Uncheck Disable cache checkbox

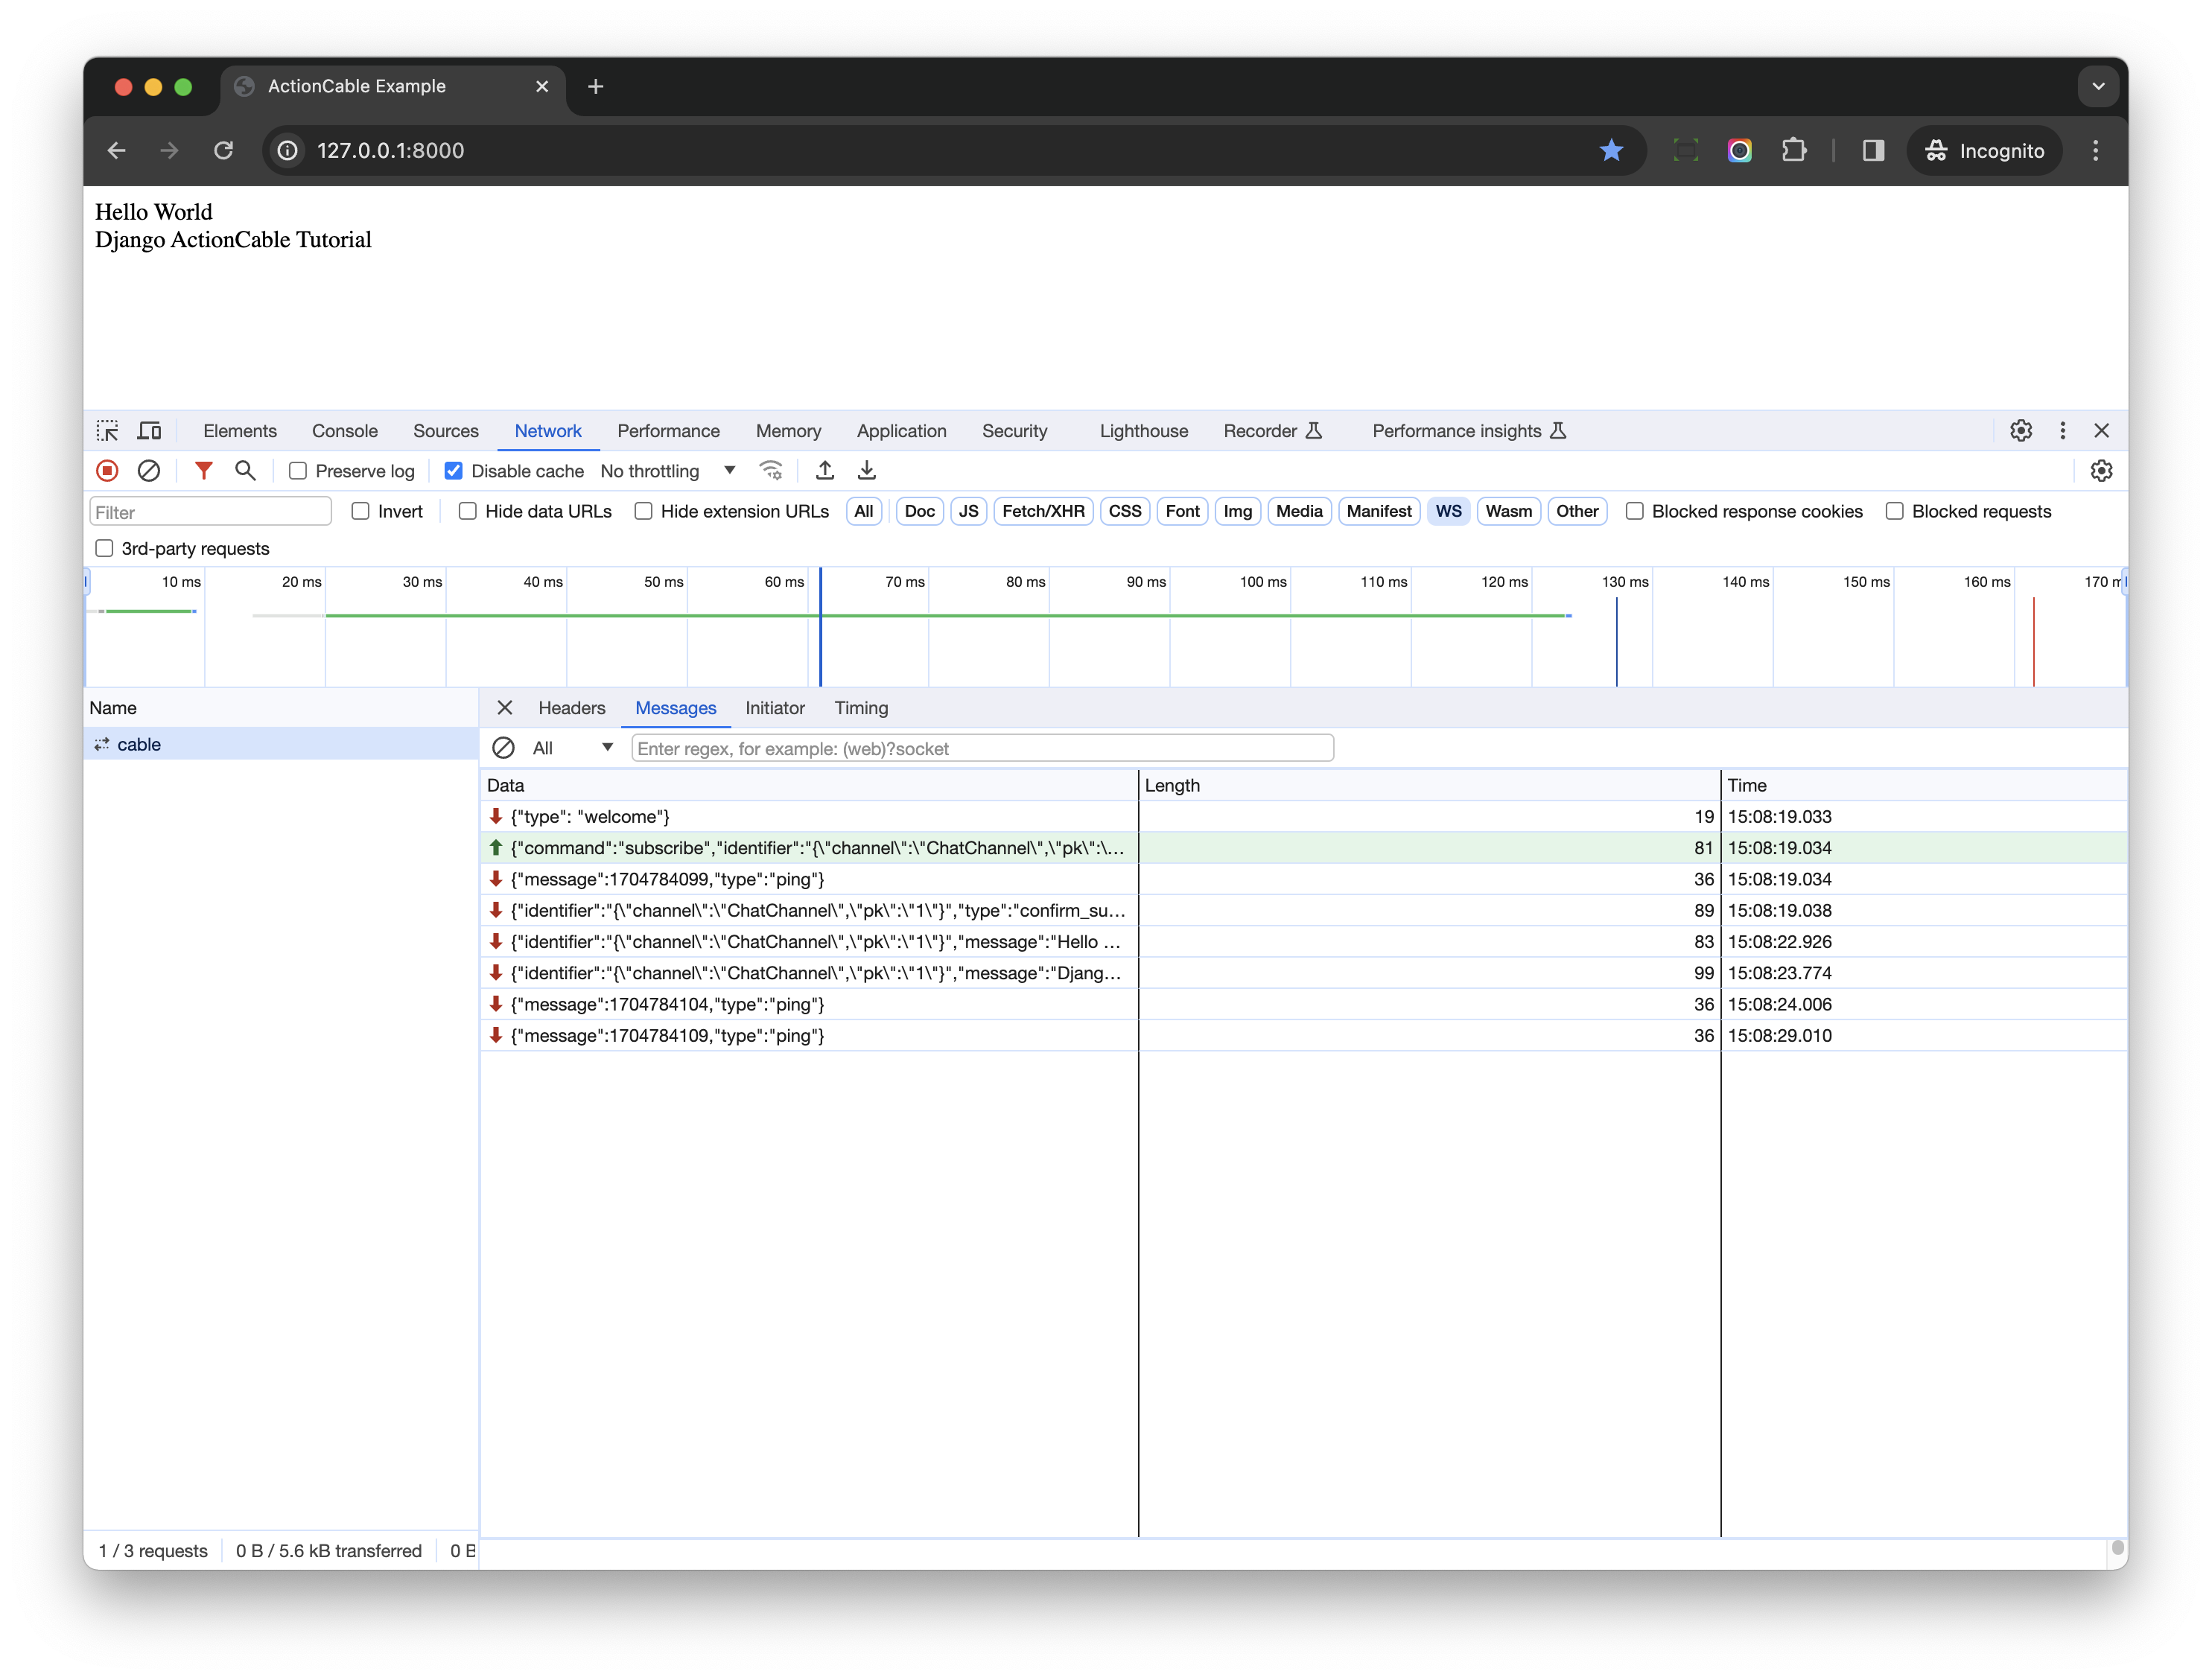[x=454, y=471]
